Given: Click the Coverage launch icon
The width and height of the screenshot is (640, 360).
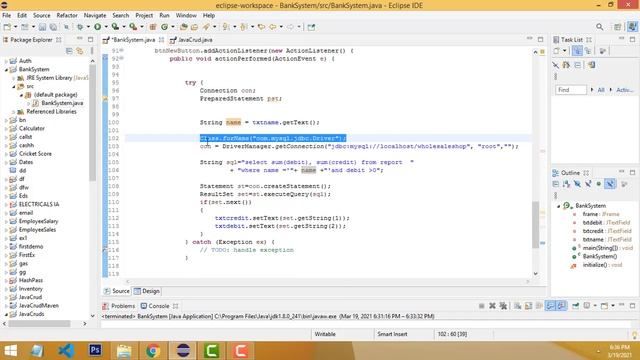Looking at the screenshot, I should click(x=116, y=27).
